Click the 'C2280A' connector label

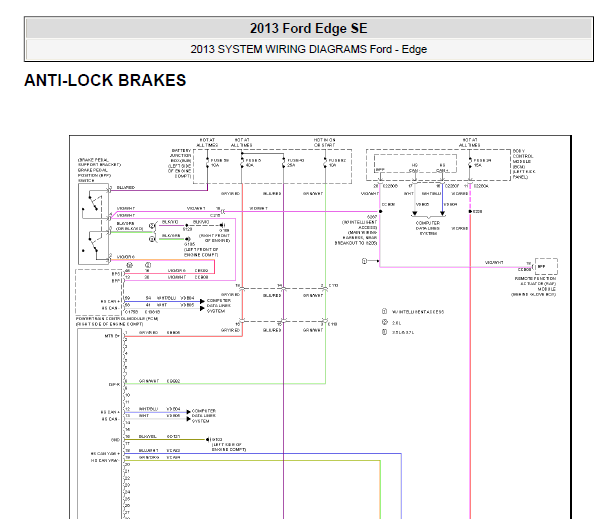pyautogui.click(x=481, y=186)
